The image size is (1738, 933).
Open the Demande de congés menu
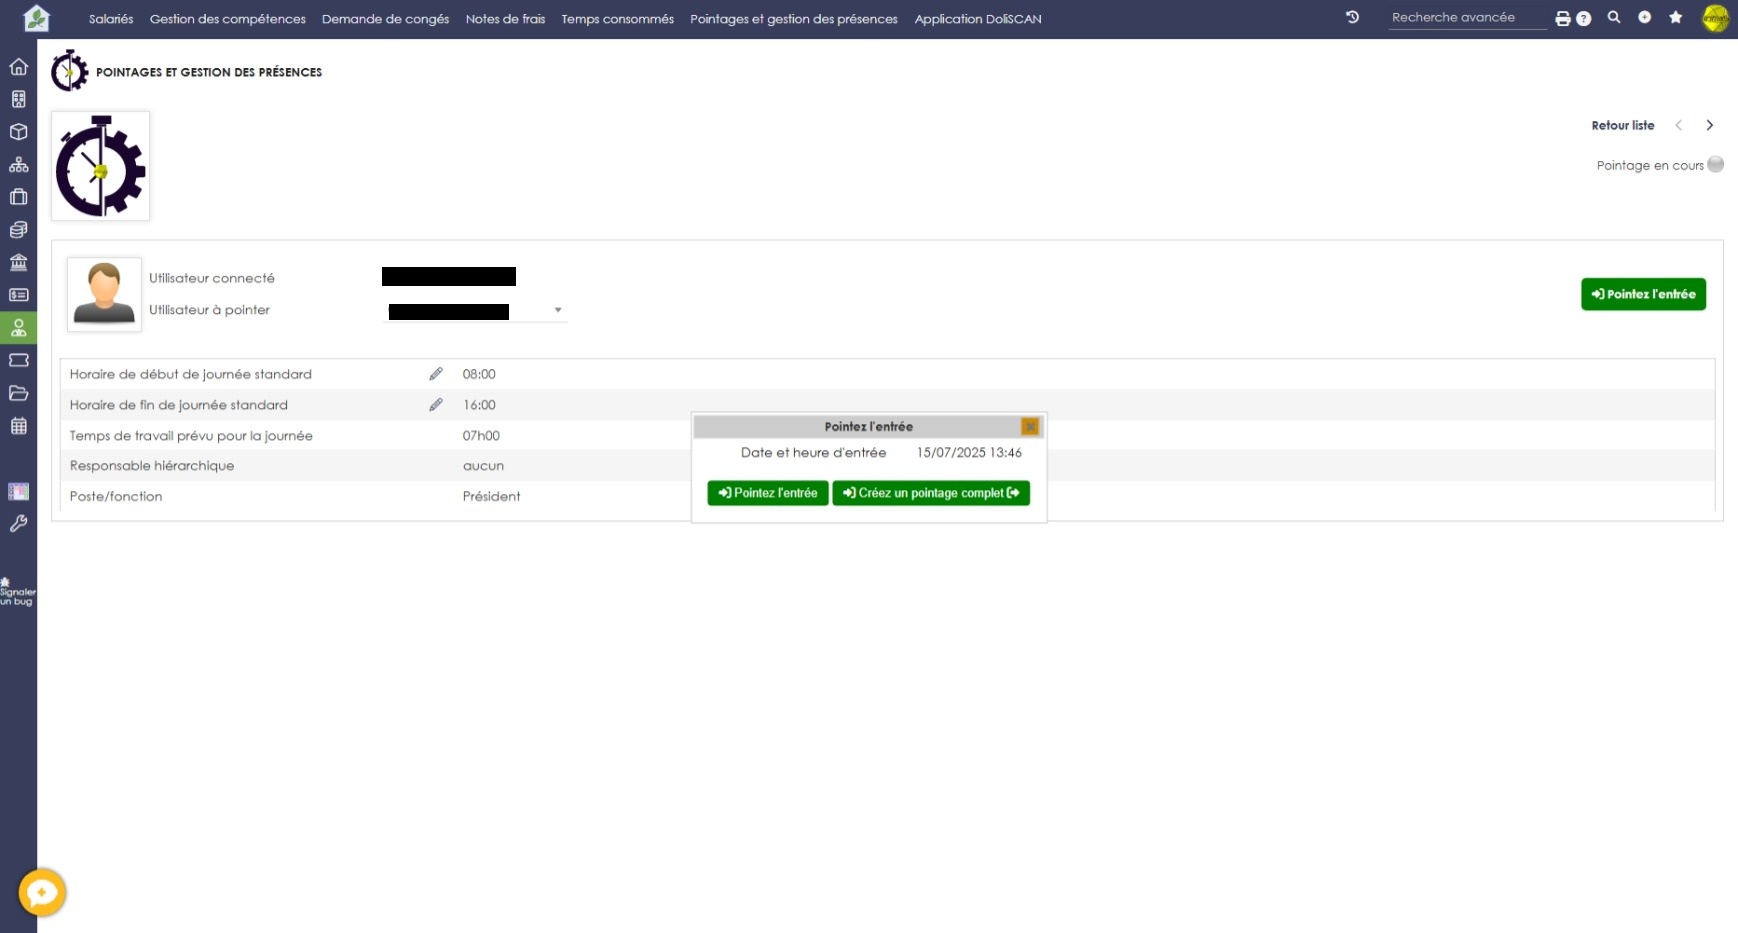point(385,19)
